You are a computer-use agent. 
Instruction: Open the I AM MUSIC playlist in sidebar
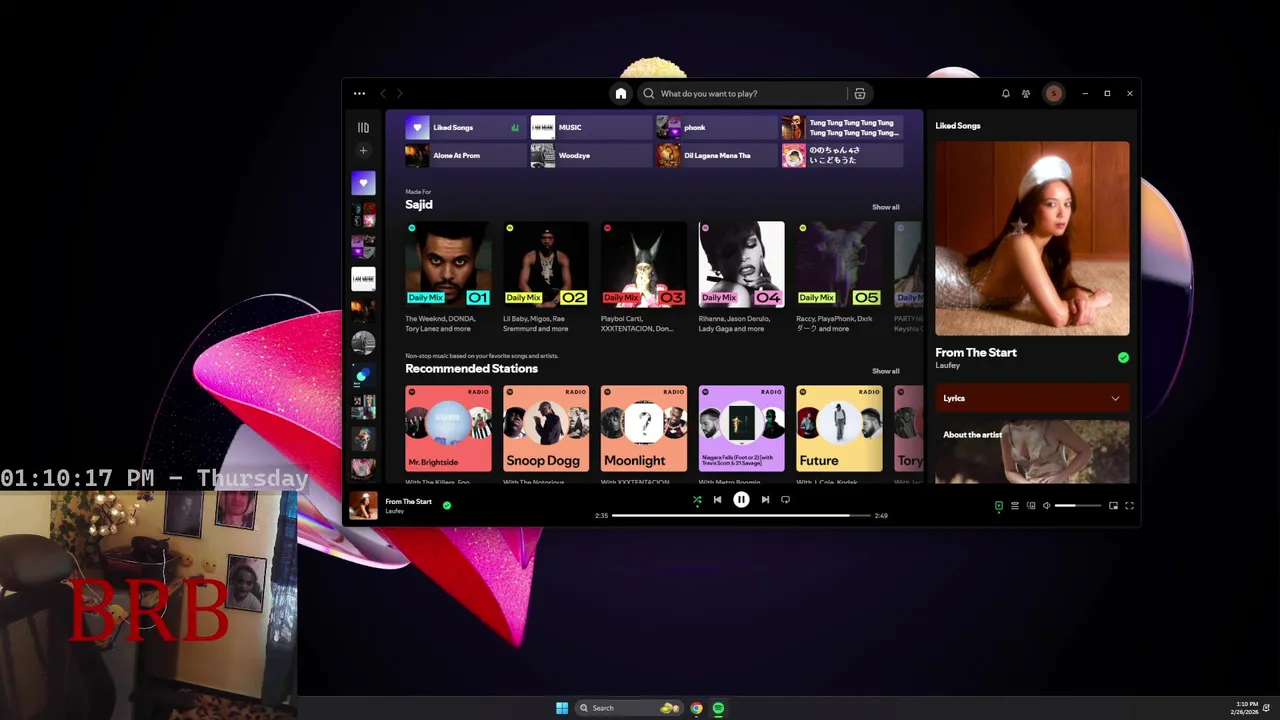tap(363, 278)
